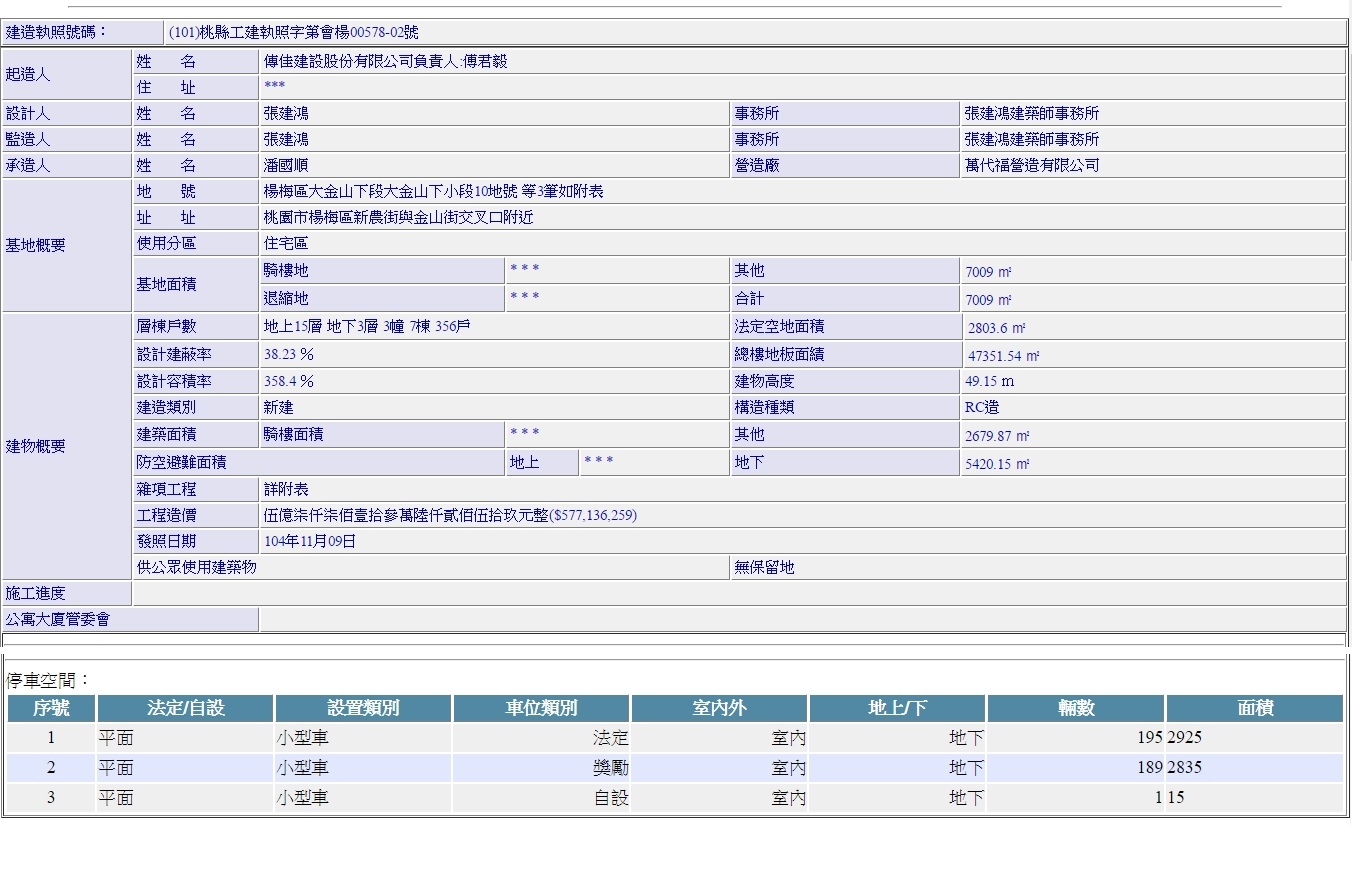1352x886 pixels.
Task: Click building coverage value 38.23 %
Action: coord(289,354)
